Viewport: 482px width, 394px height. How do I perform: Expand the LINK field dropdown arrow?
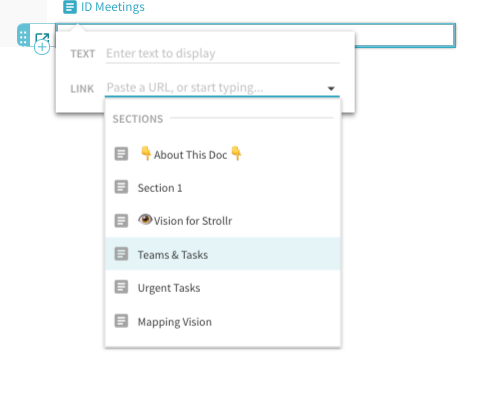point(331,89)
